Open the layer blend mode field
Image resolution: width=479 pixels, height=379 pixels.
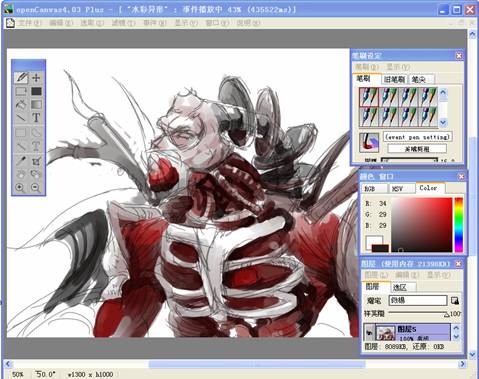(x=418, y=301)
